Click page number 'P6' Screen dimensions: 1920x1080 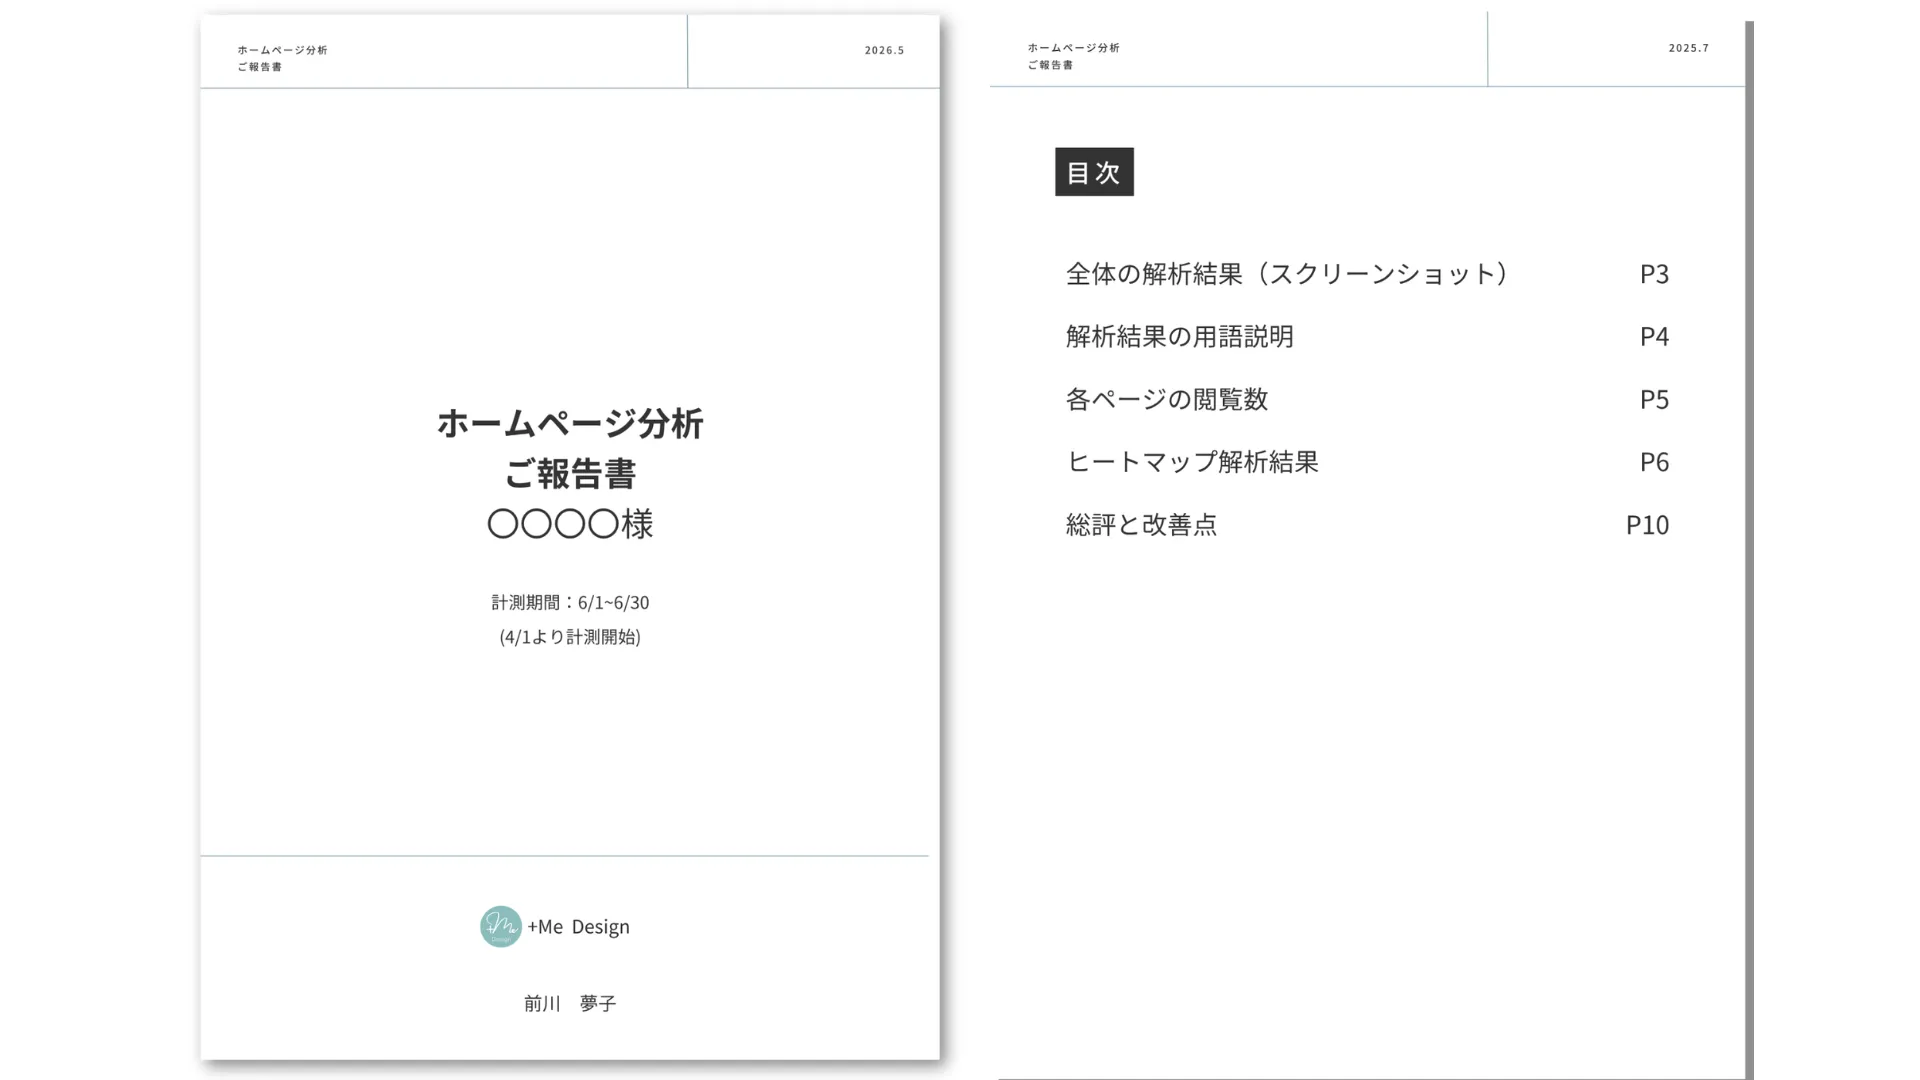[x=1654, y=461]
